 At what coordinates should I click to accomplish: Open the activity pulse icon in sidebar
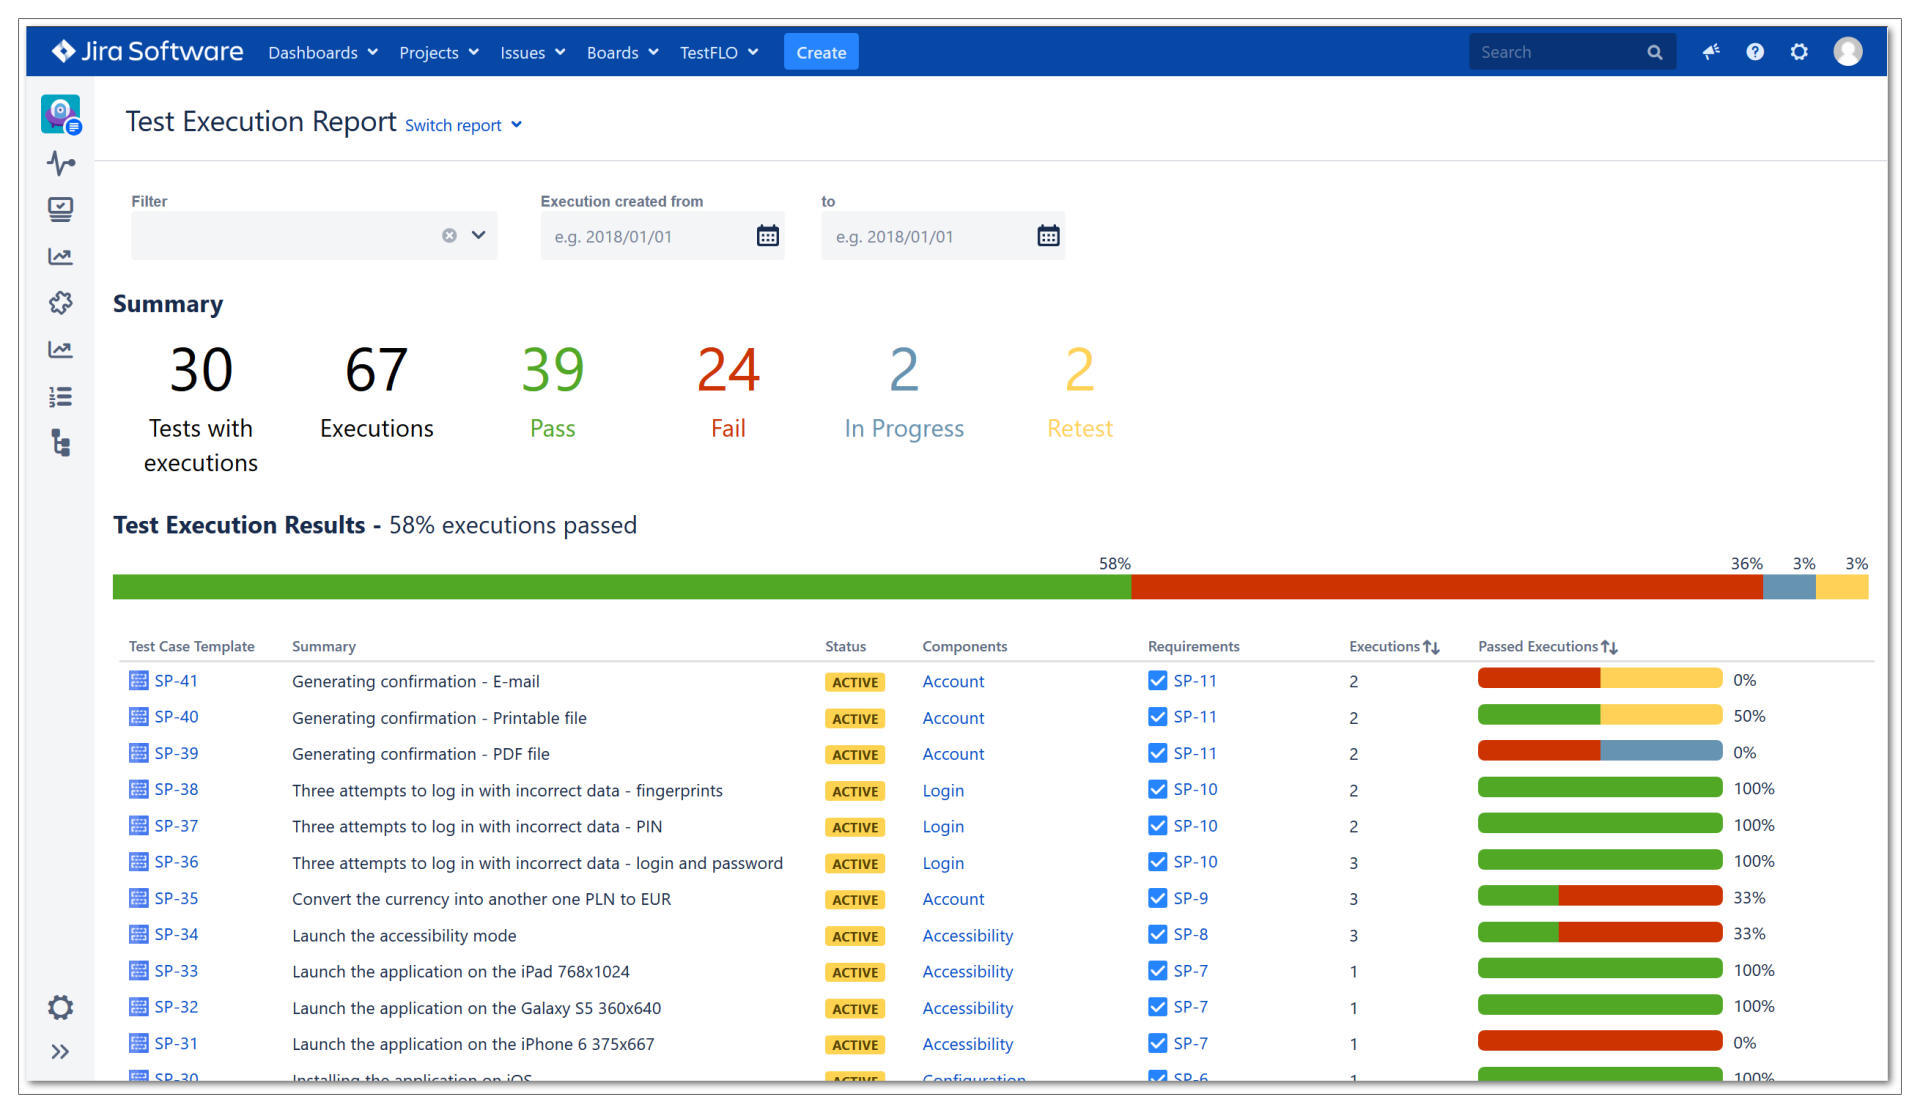pyautogui.click(x=61, y=163)
